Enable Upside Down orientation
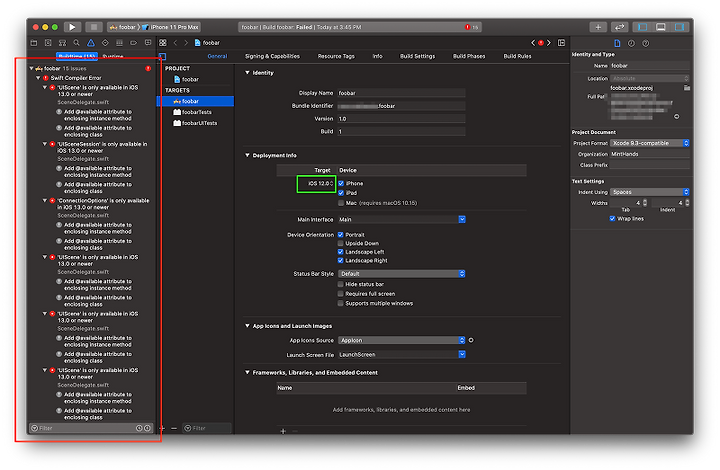The height and width of the screenshot is (470, 720). [341, 243]
